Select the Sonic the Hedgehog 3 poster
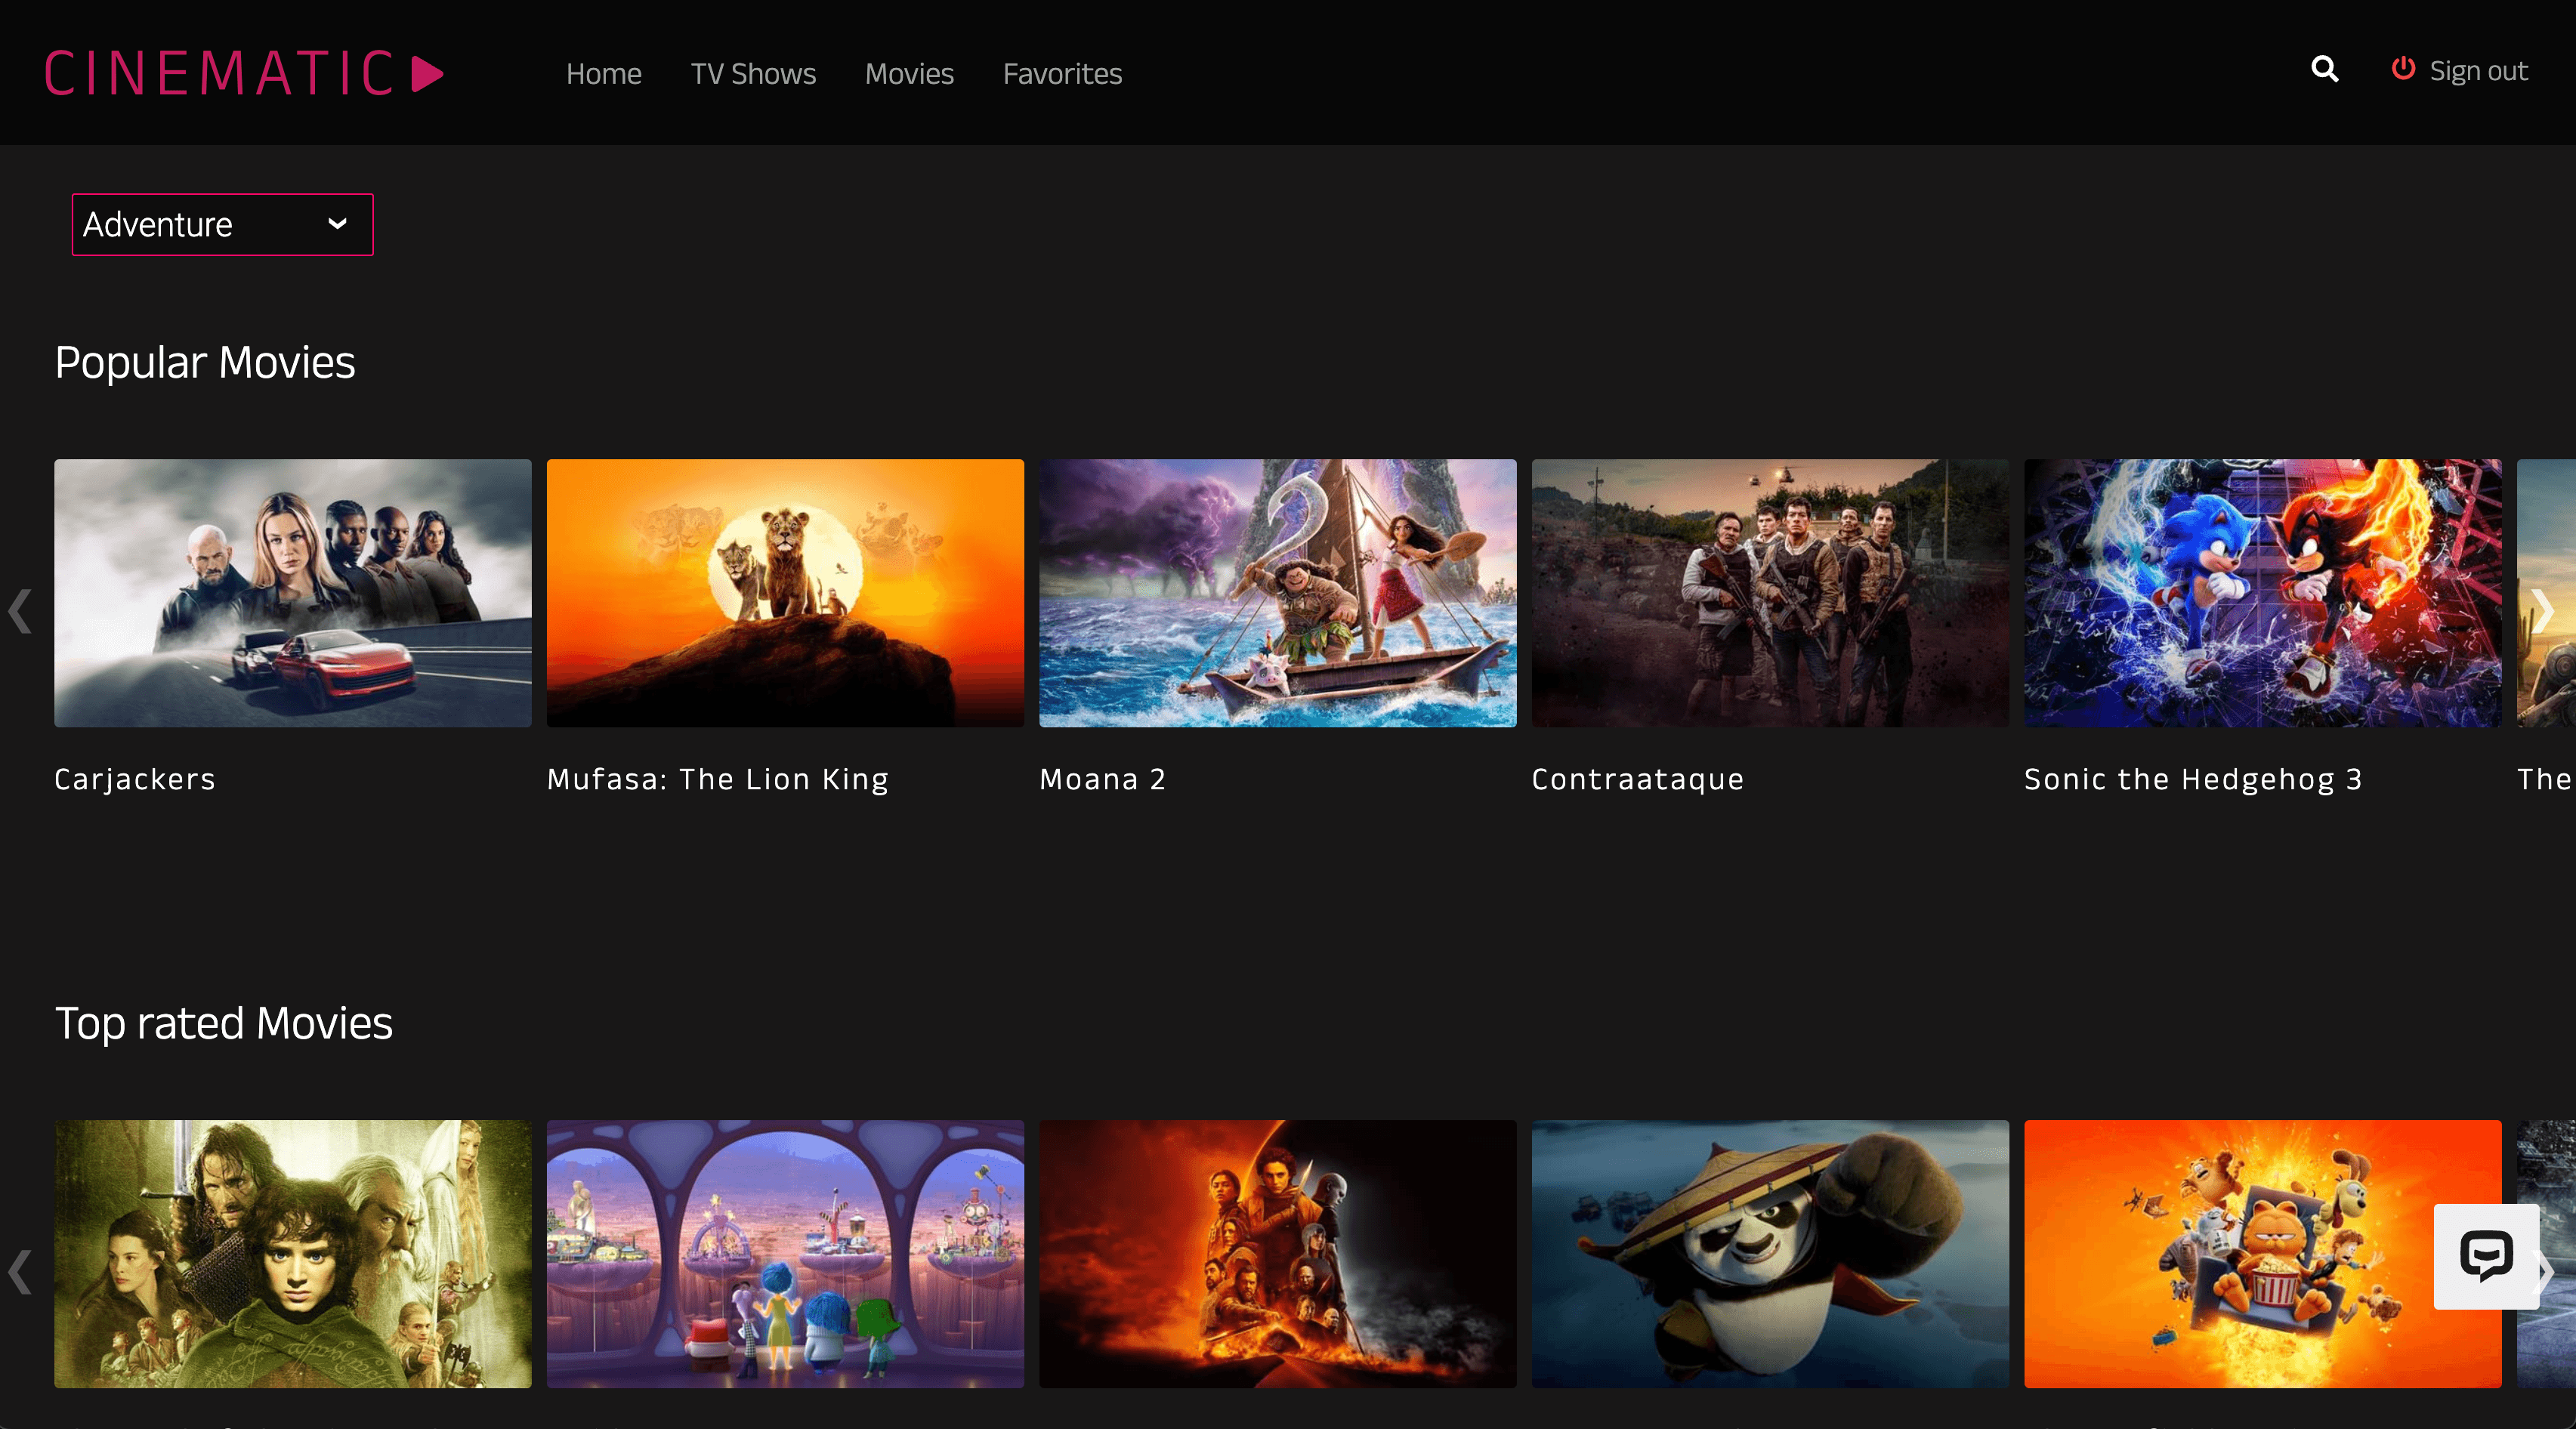 point(2263,593)
